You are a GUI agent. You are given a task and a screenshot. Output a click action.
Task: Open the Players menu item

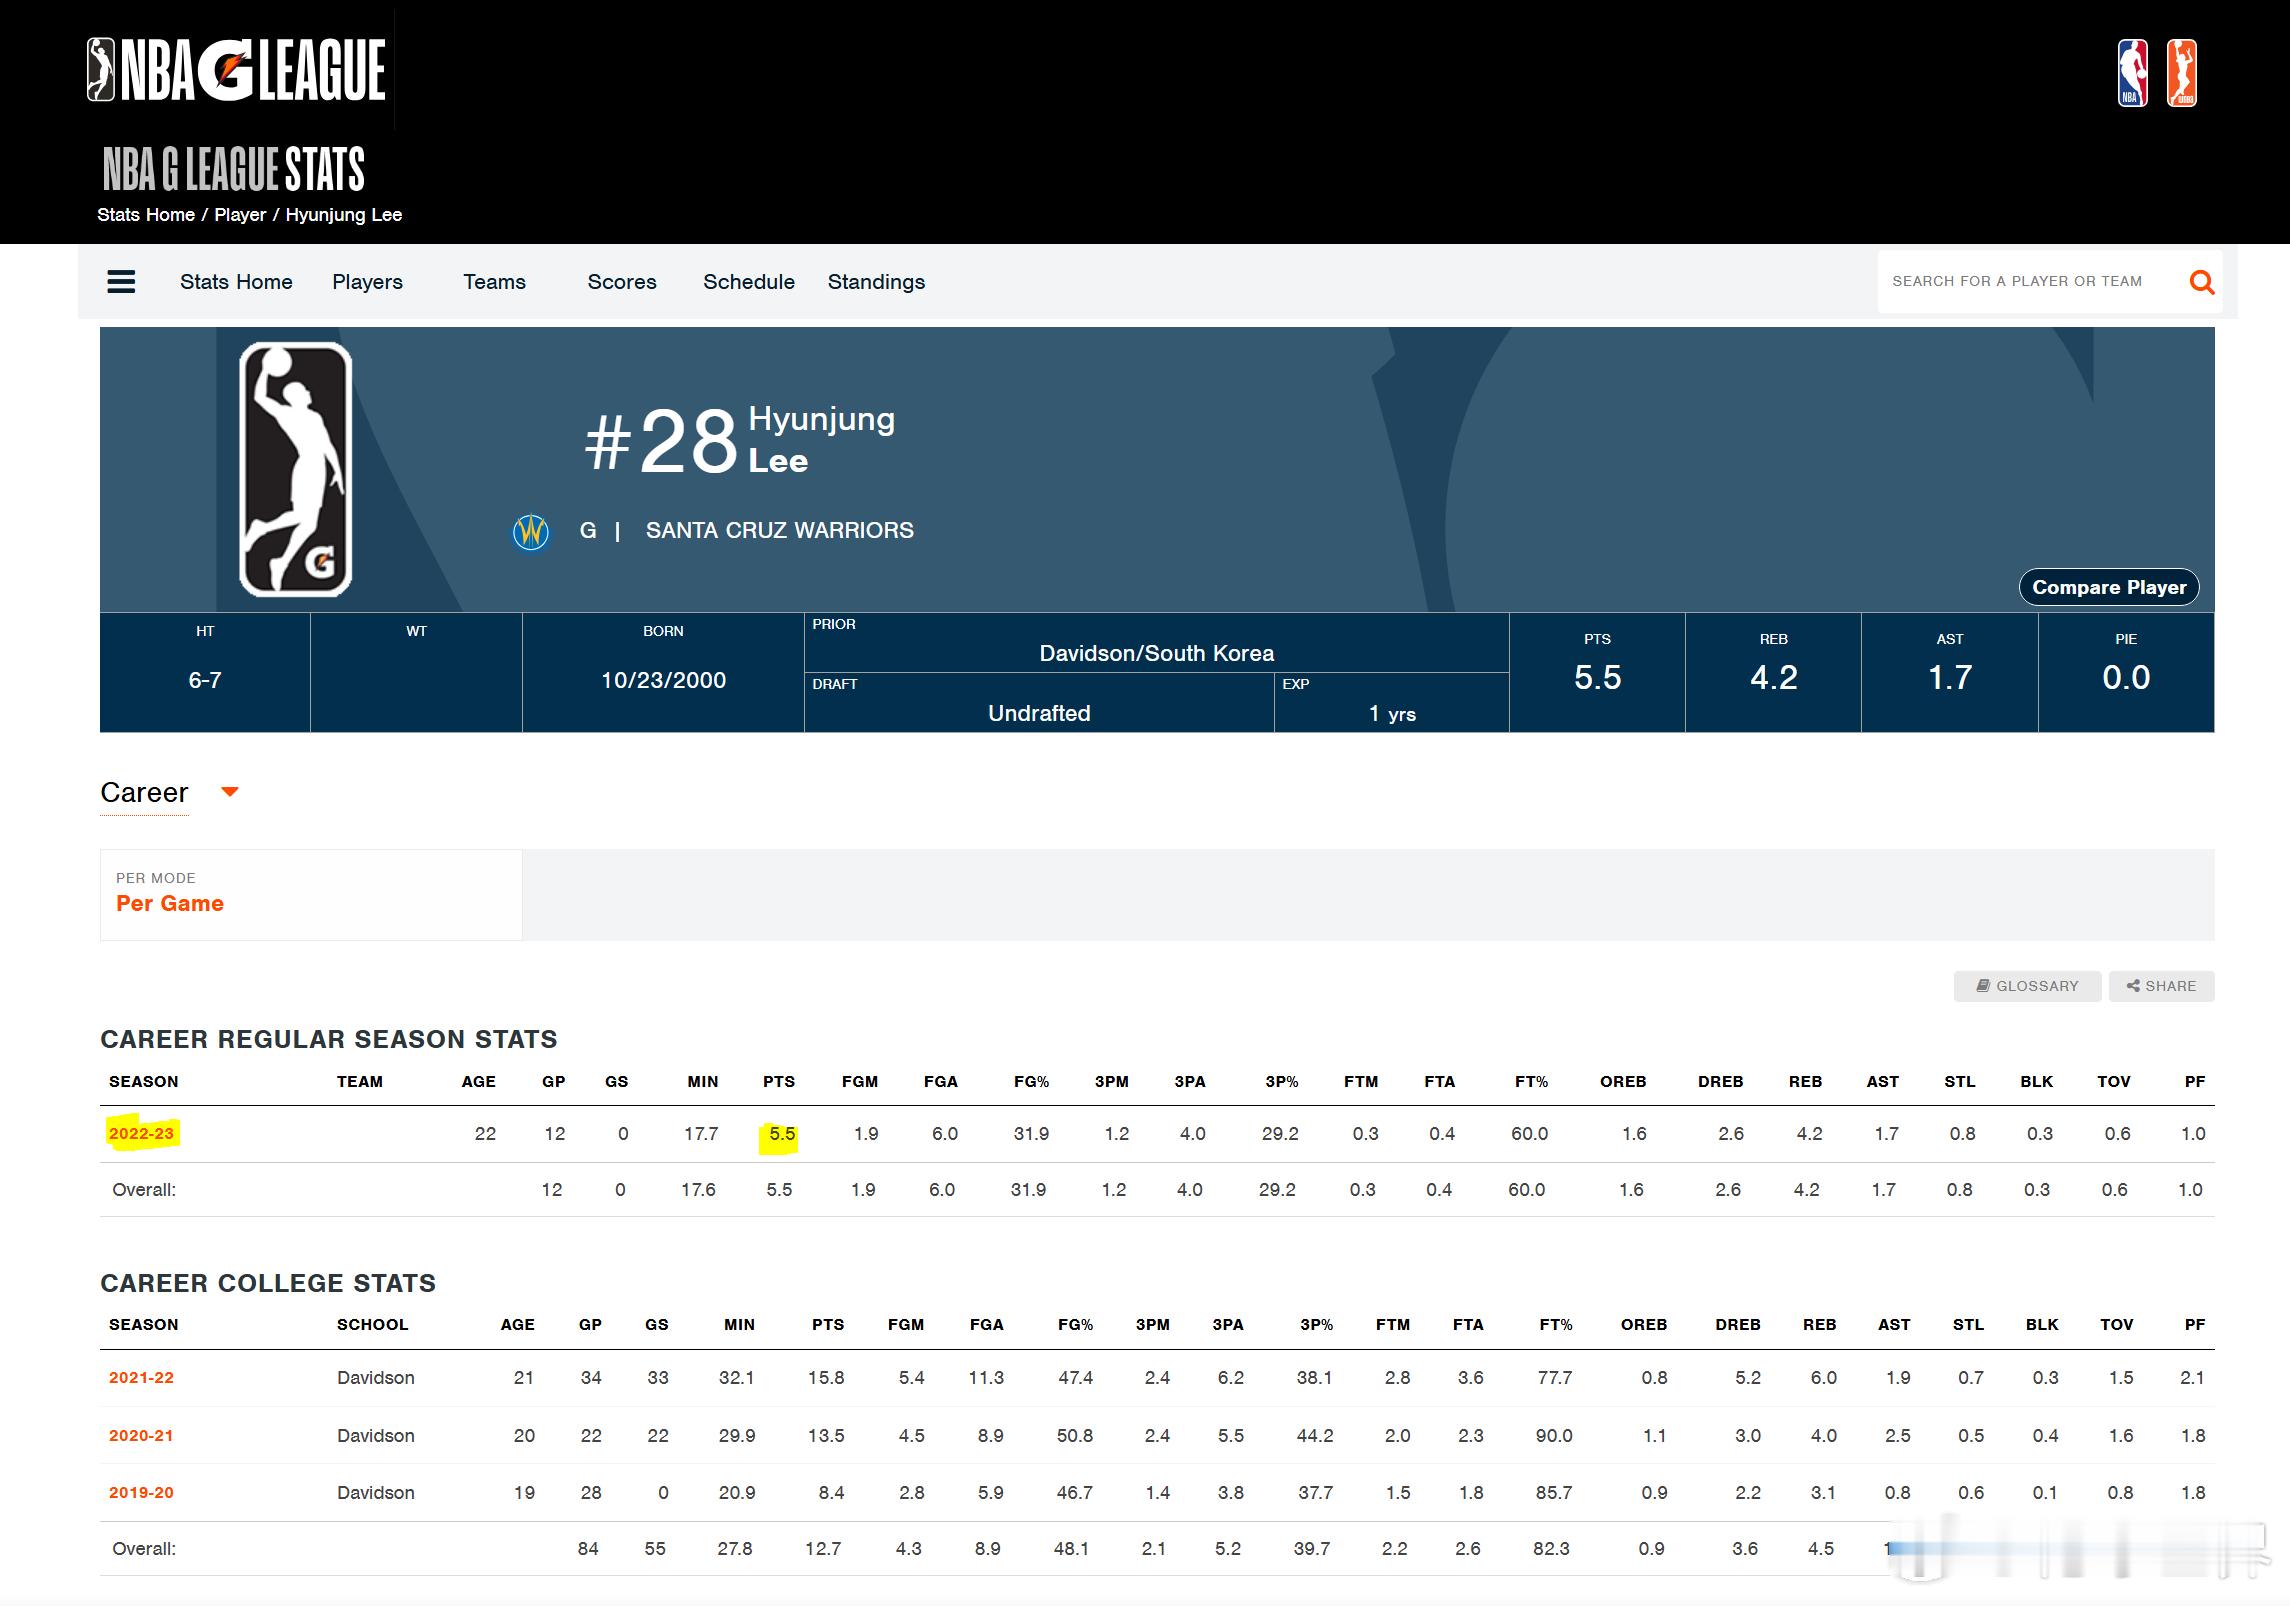point(367,282)
